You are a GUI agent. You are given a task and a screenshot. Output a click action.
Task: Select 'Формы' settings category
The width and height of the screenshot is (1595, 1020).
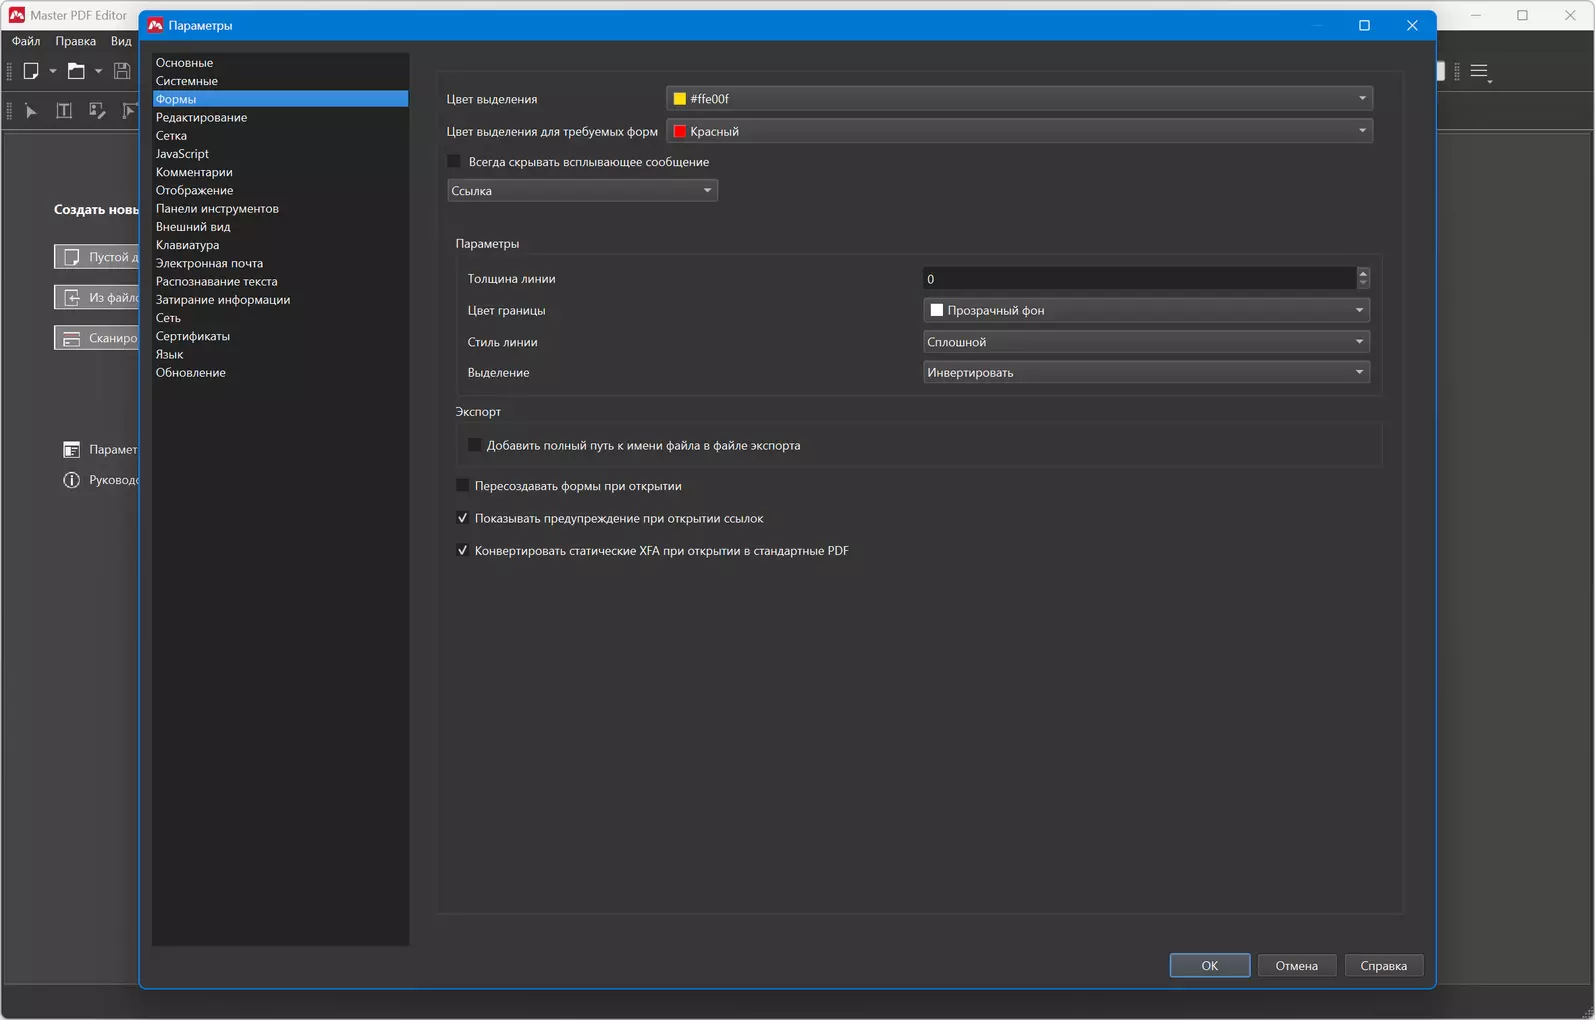pos(280,99)
